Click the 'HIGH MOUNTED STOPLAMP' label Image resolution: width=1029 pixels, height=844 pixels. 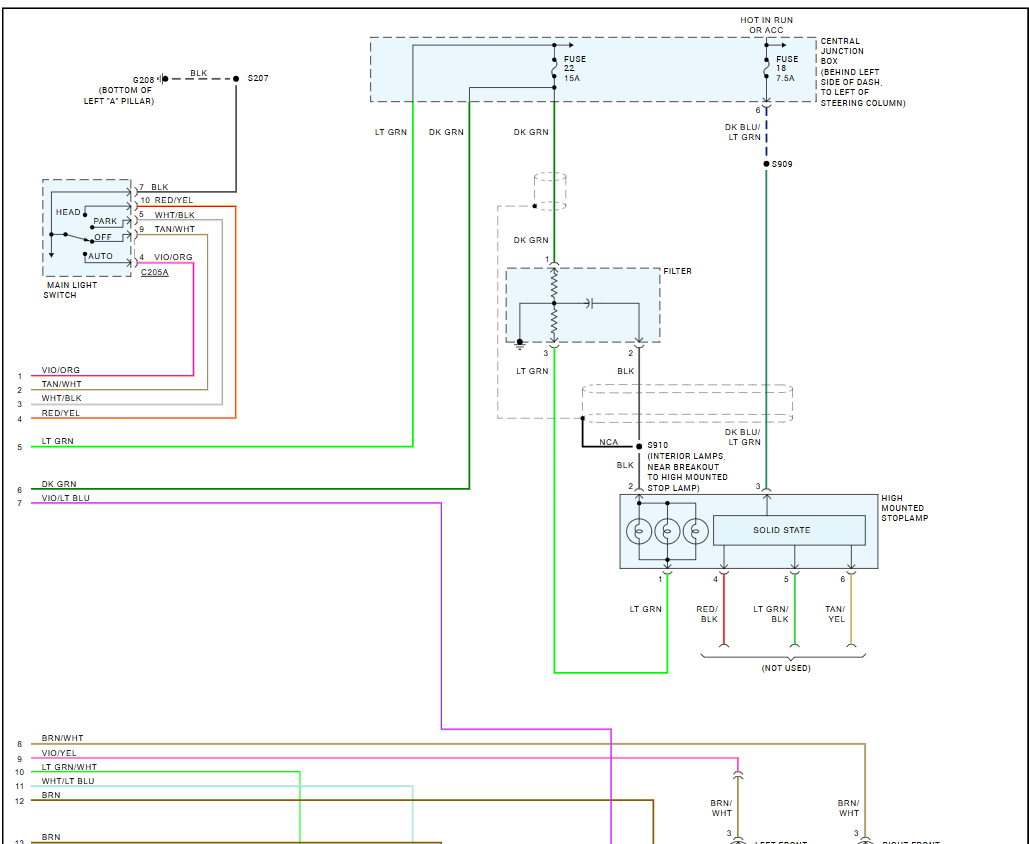click(904, 508)
